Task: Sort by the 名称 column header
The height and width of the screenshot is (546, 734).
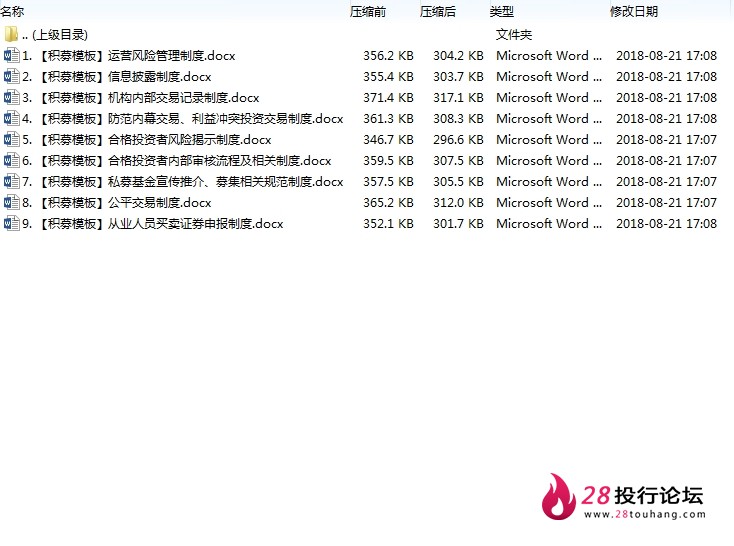Action: [x=12, y=11]
